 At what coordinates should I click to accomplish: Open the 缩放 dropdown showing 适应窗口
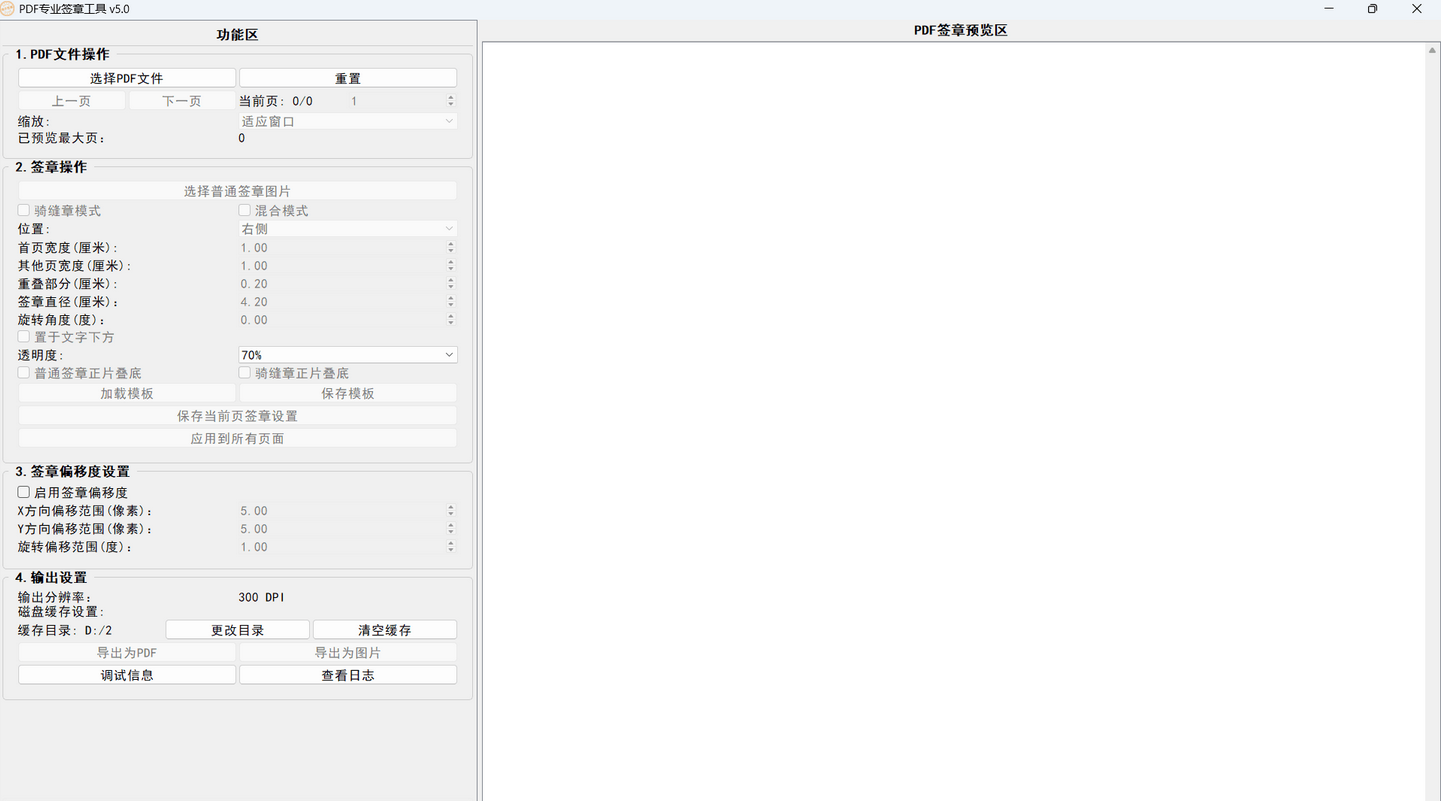[347, 120]
